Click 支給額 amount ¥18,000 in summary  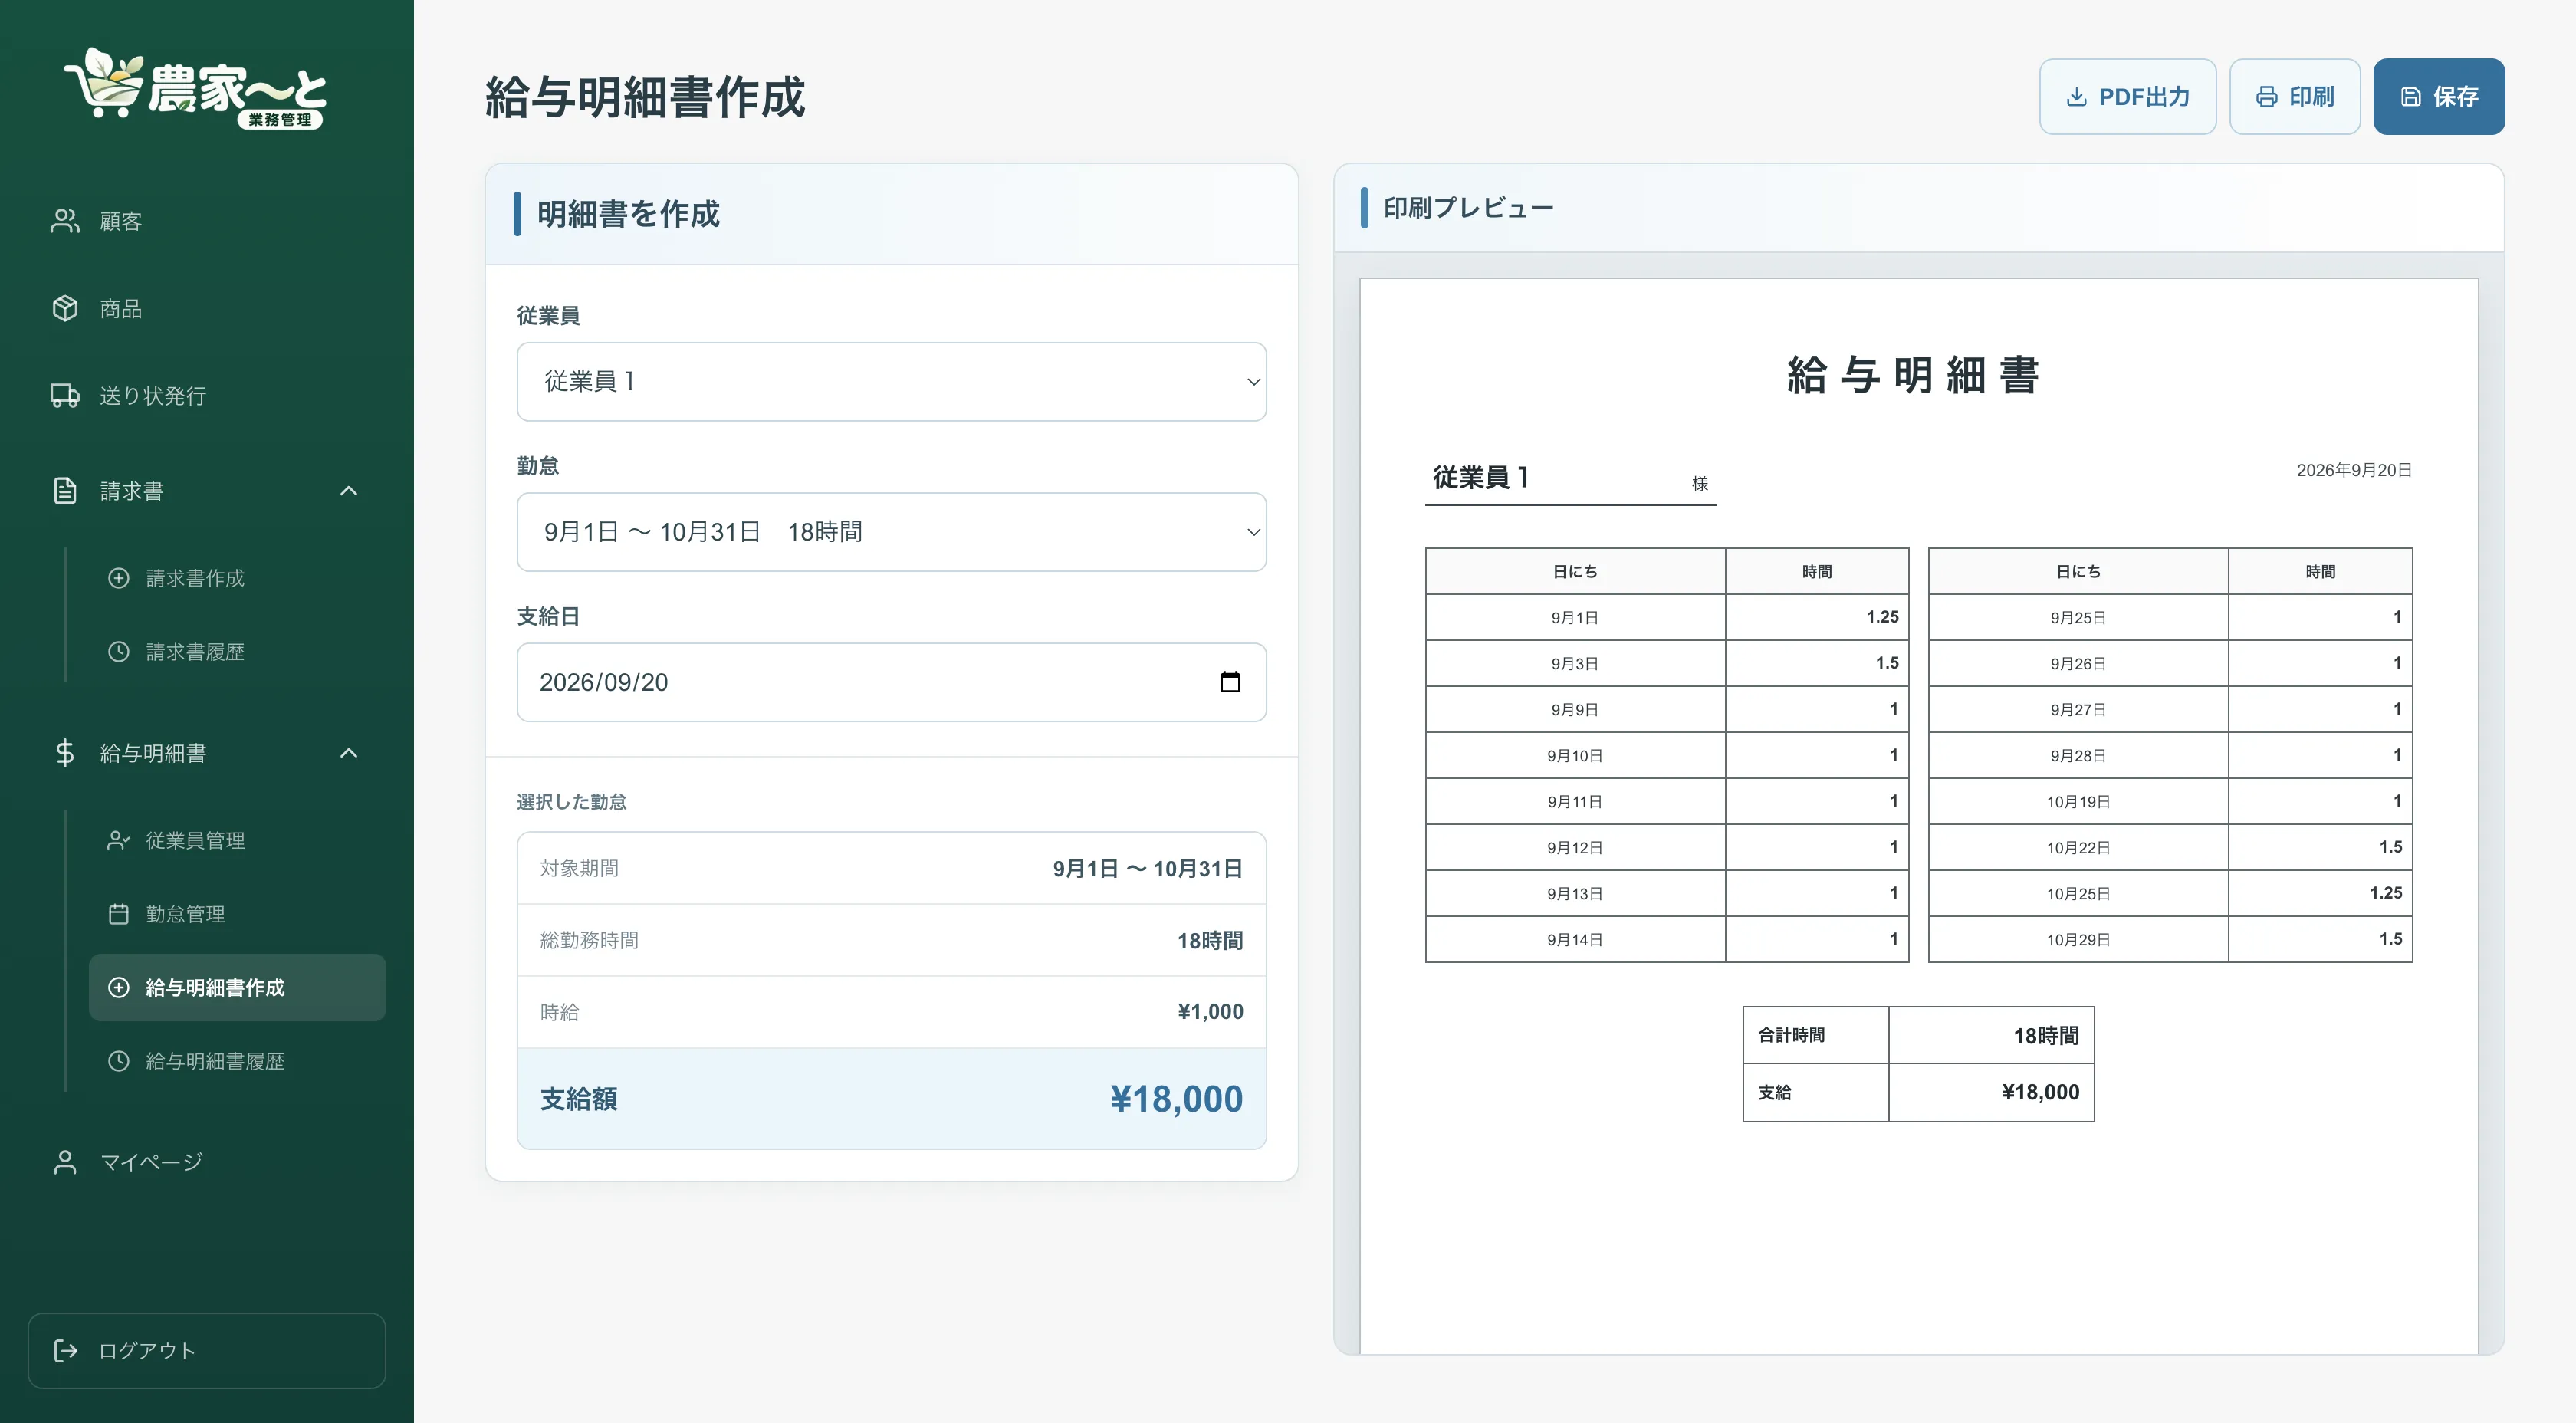click(x=1176, y=1099)
